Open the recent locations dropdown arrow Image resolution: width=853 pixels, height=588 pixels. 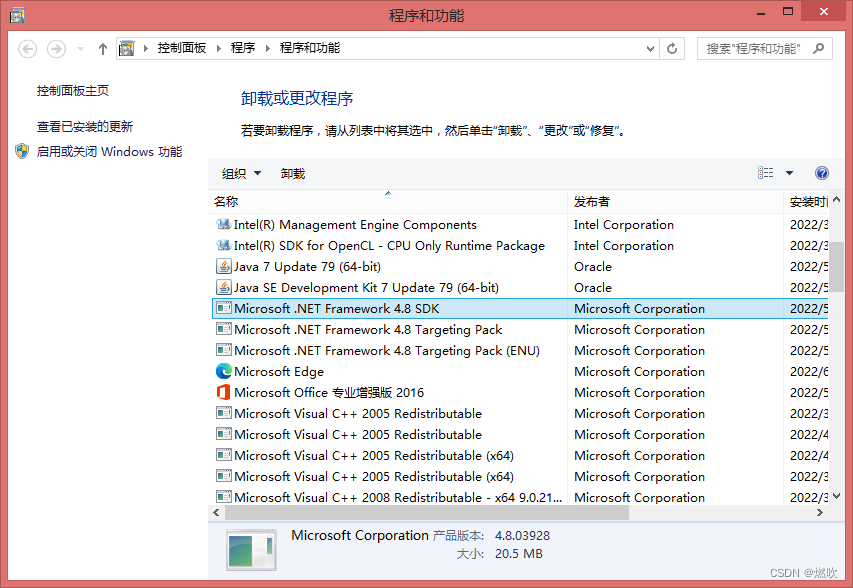pos(81,49)
